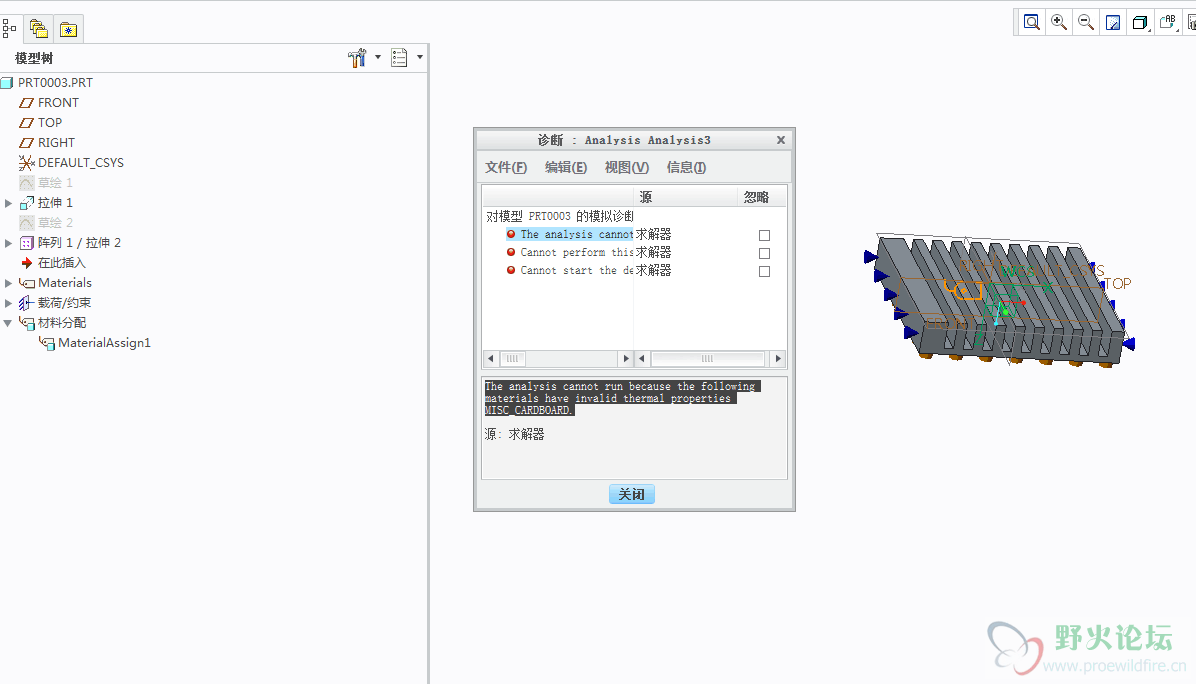This screenshot has height=684, width=1196.
Task: Click the pattern icon of 阵列 1
Action: pos(27,242)
